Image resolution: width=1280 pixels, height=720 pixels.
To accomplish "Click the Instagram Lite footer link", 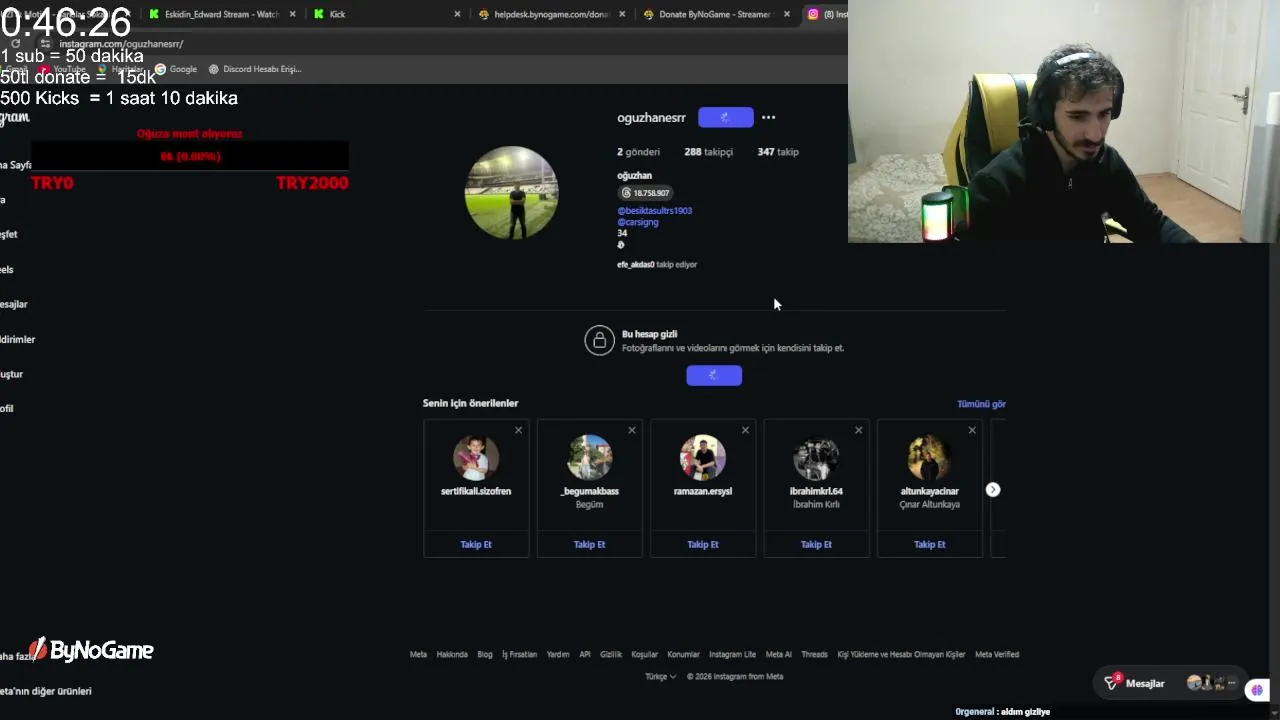I will pyautogui.click(x=732, y=654).
